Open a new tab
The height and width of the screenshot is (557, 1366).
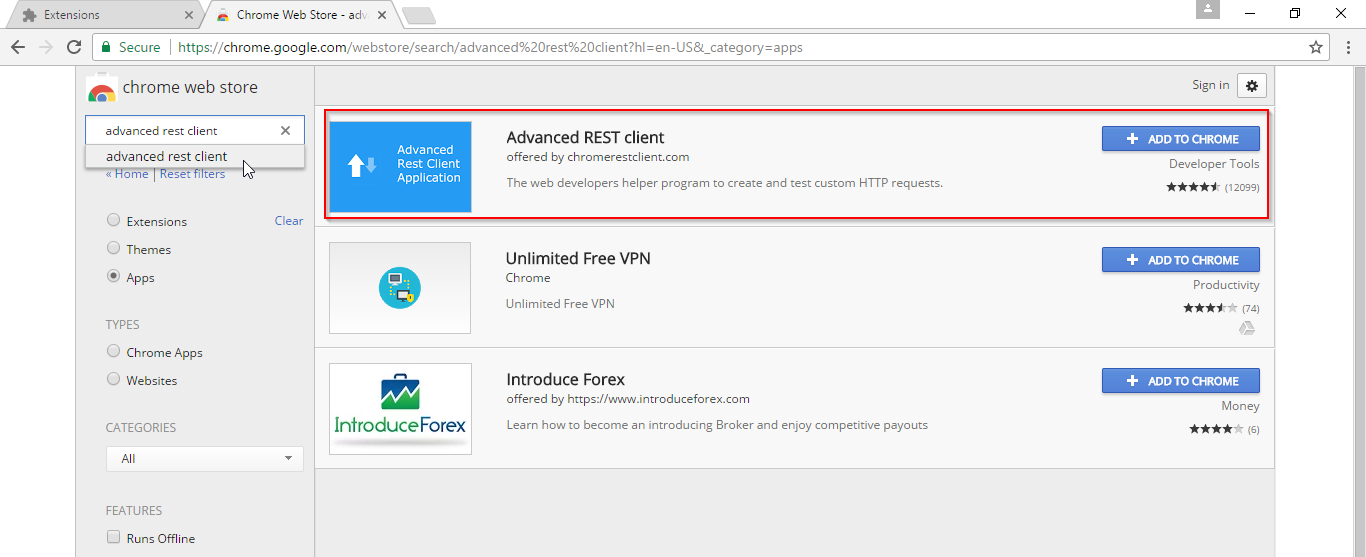pyautogui.click(x=419, y=15)
